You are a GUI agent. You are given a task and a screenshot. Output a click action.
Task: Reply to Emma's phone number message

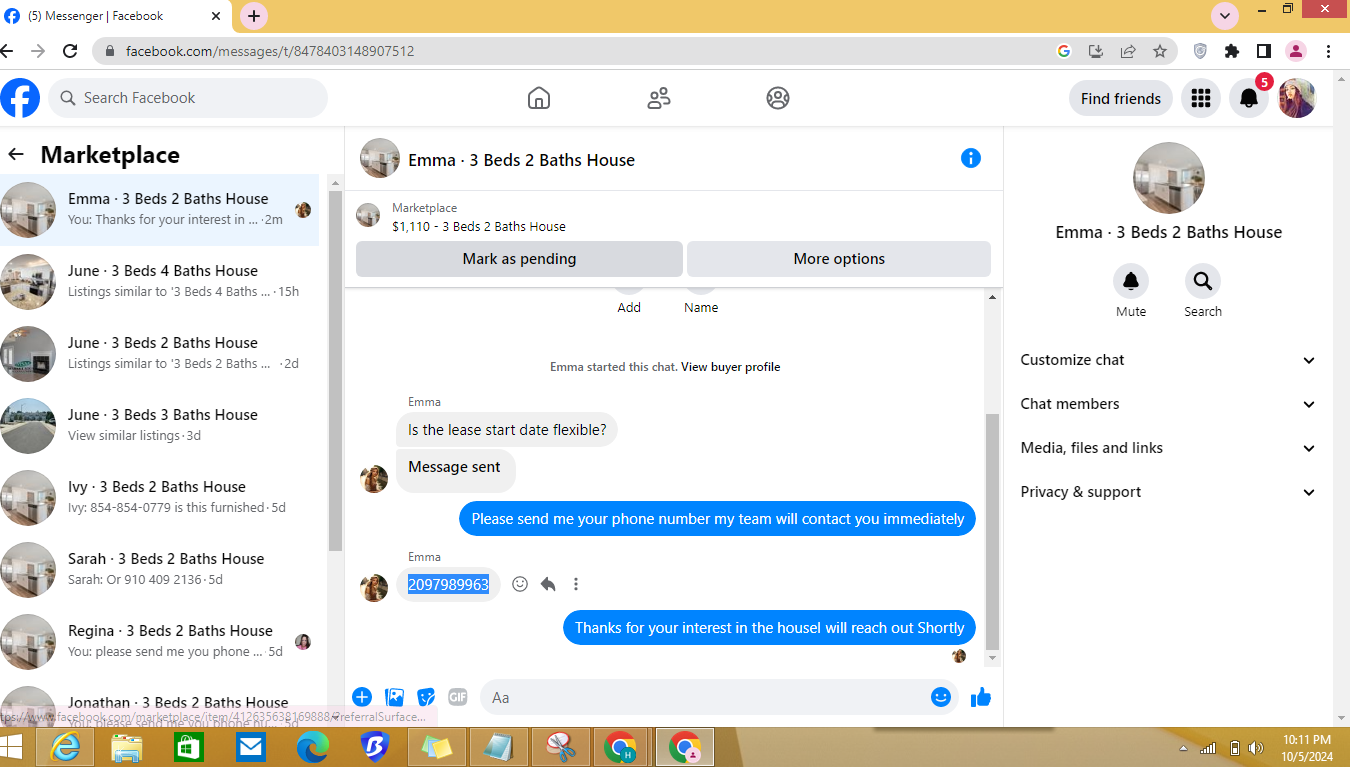(x=548, y=584)
